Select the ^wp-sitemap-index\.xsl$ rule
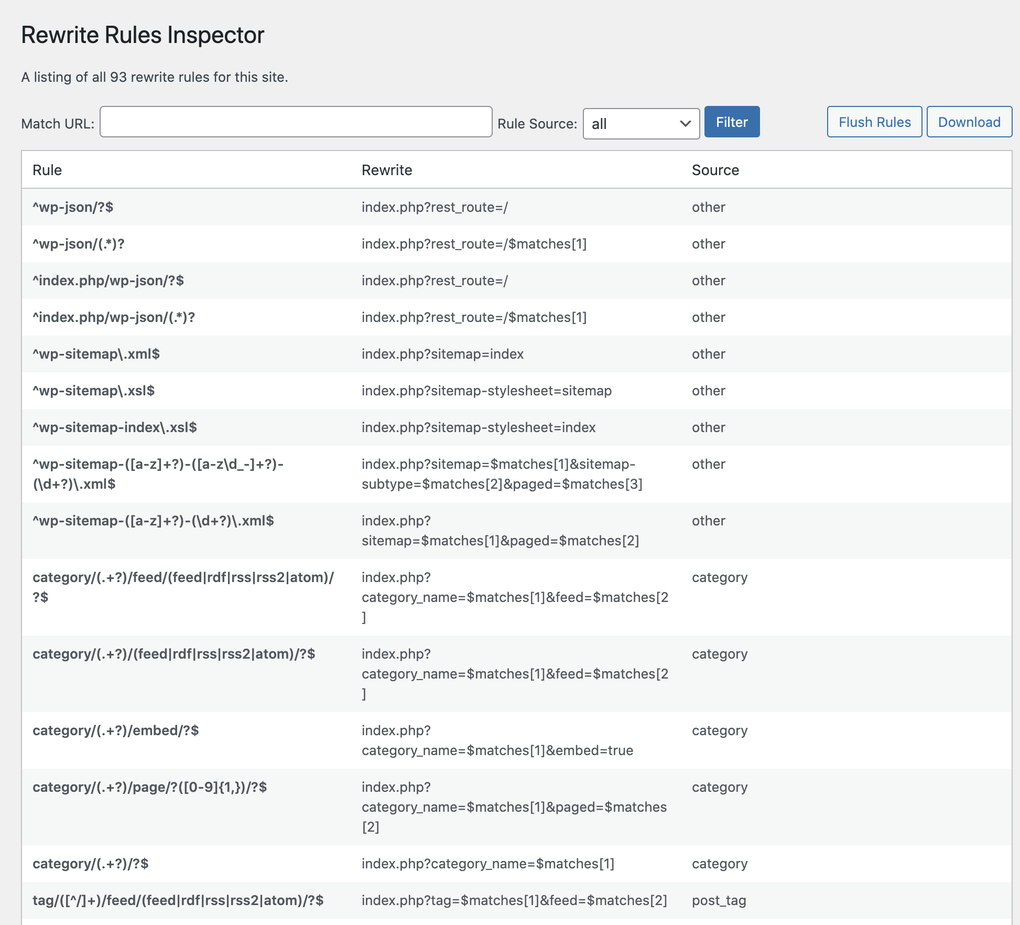The image size is (1020, 925). click(x=114, y=428)
